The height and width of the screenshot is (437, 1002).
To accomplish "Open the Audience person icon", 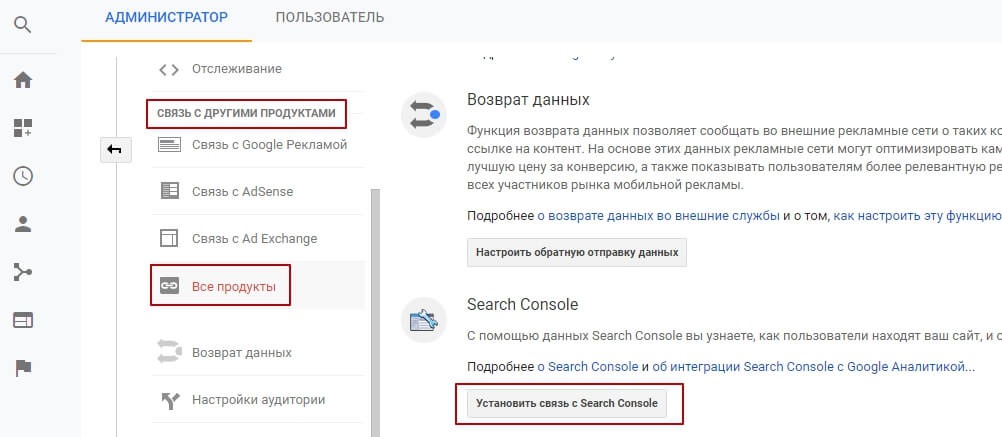I will [23, 224].
